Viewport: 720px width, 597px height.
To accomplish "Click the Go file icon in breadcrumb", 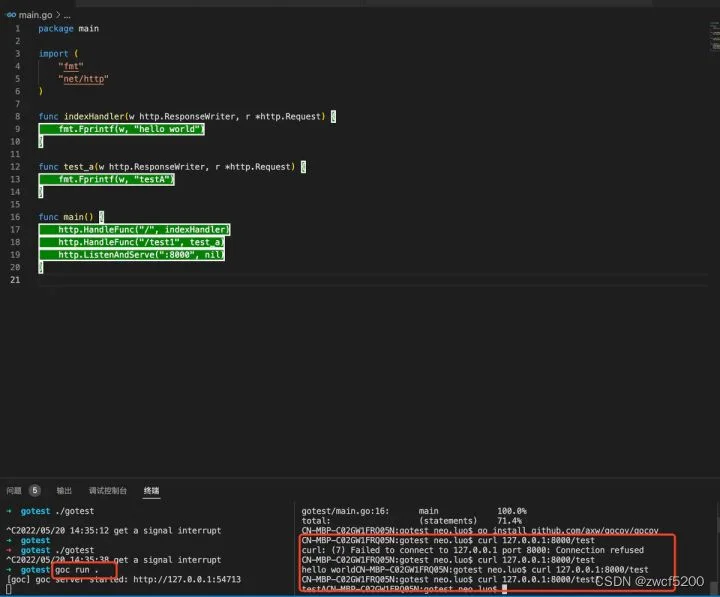I will click(11, 15).
